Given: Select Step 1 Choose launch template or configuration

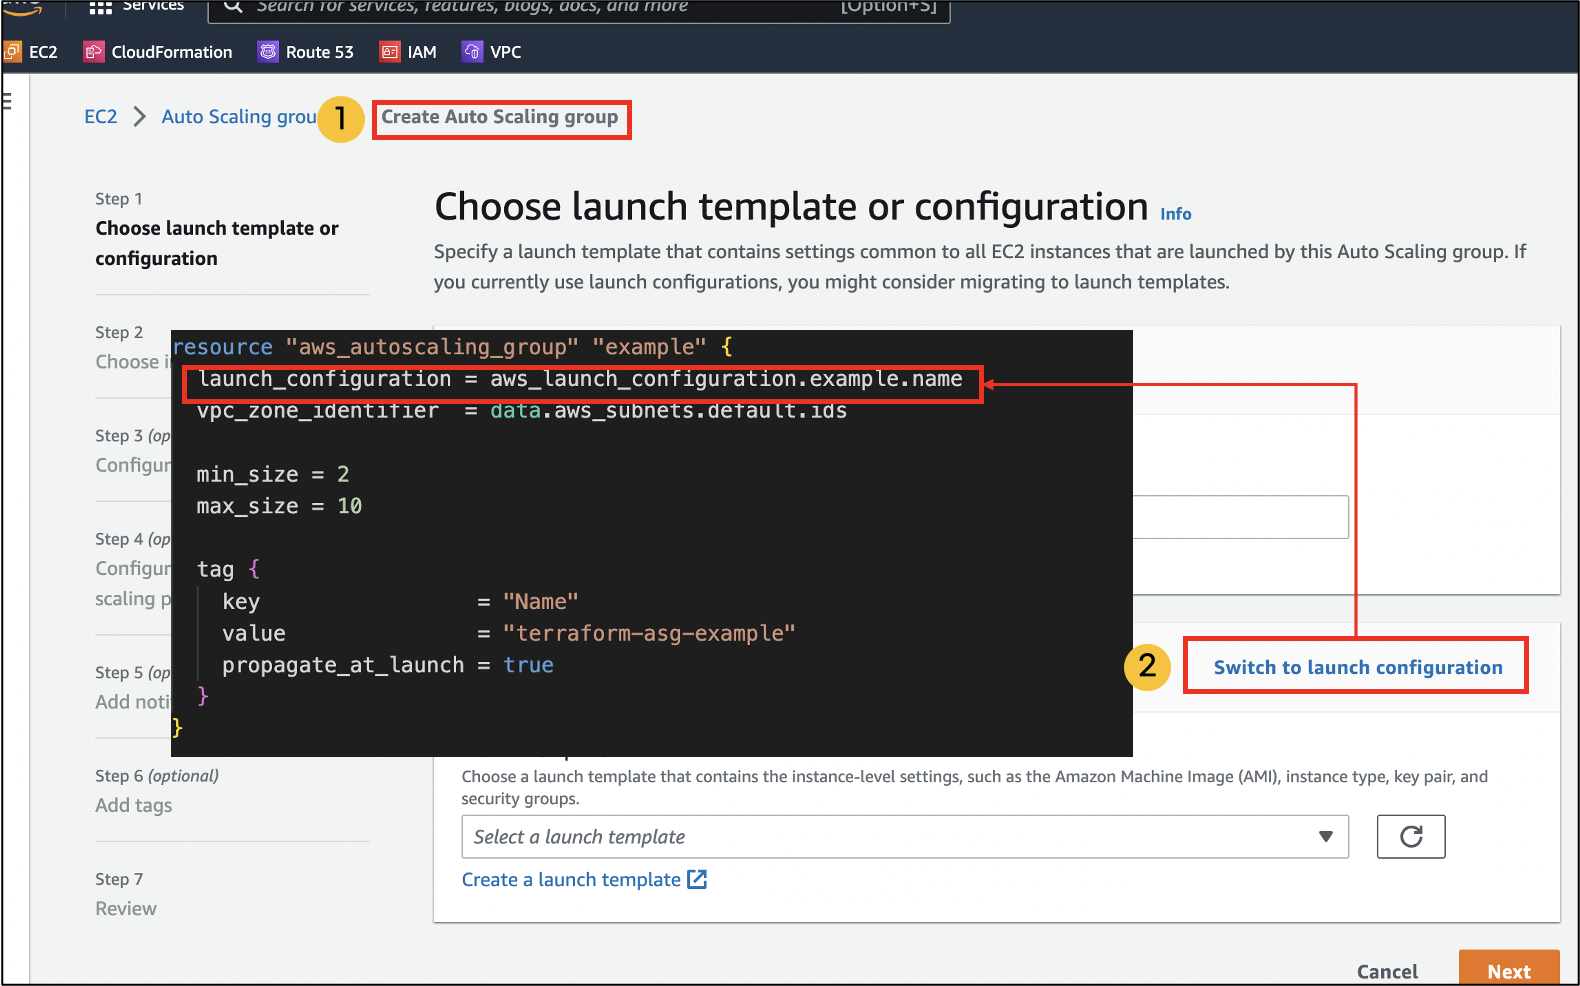Looking at the screenshot, I should 217,243.
